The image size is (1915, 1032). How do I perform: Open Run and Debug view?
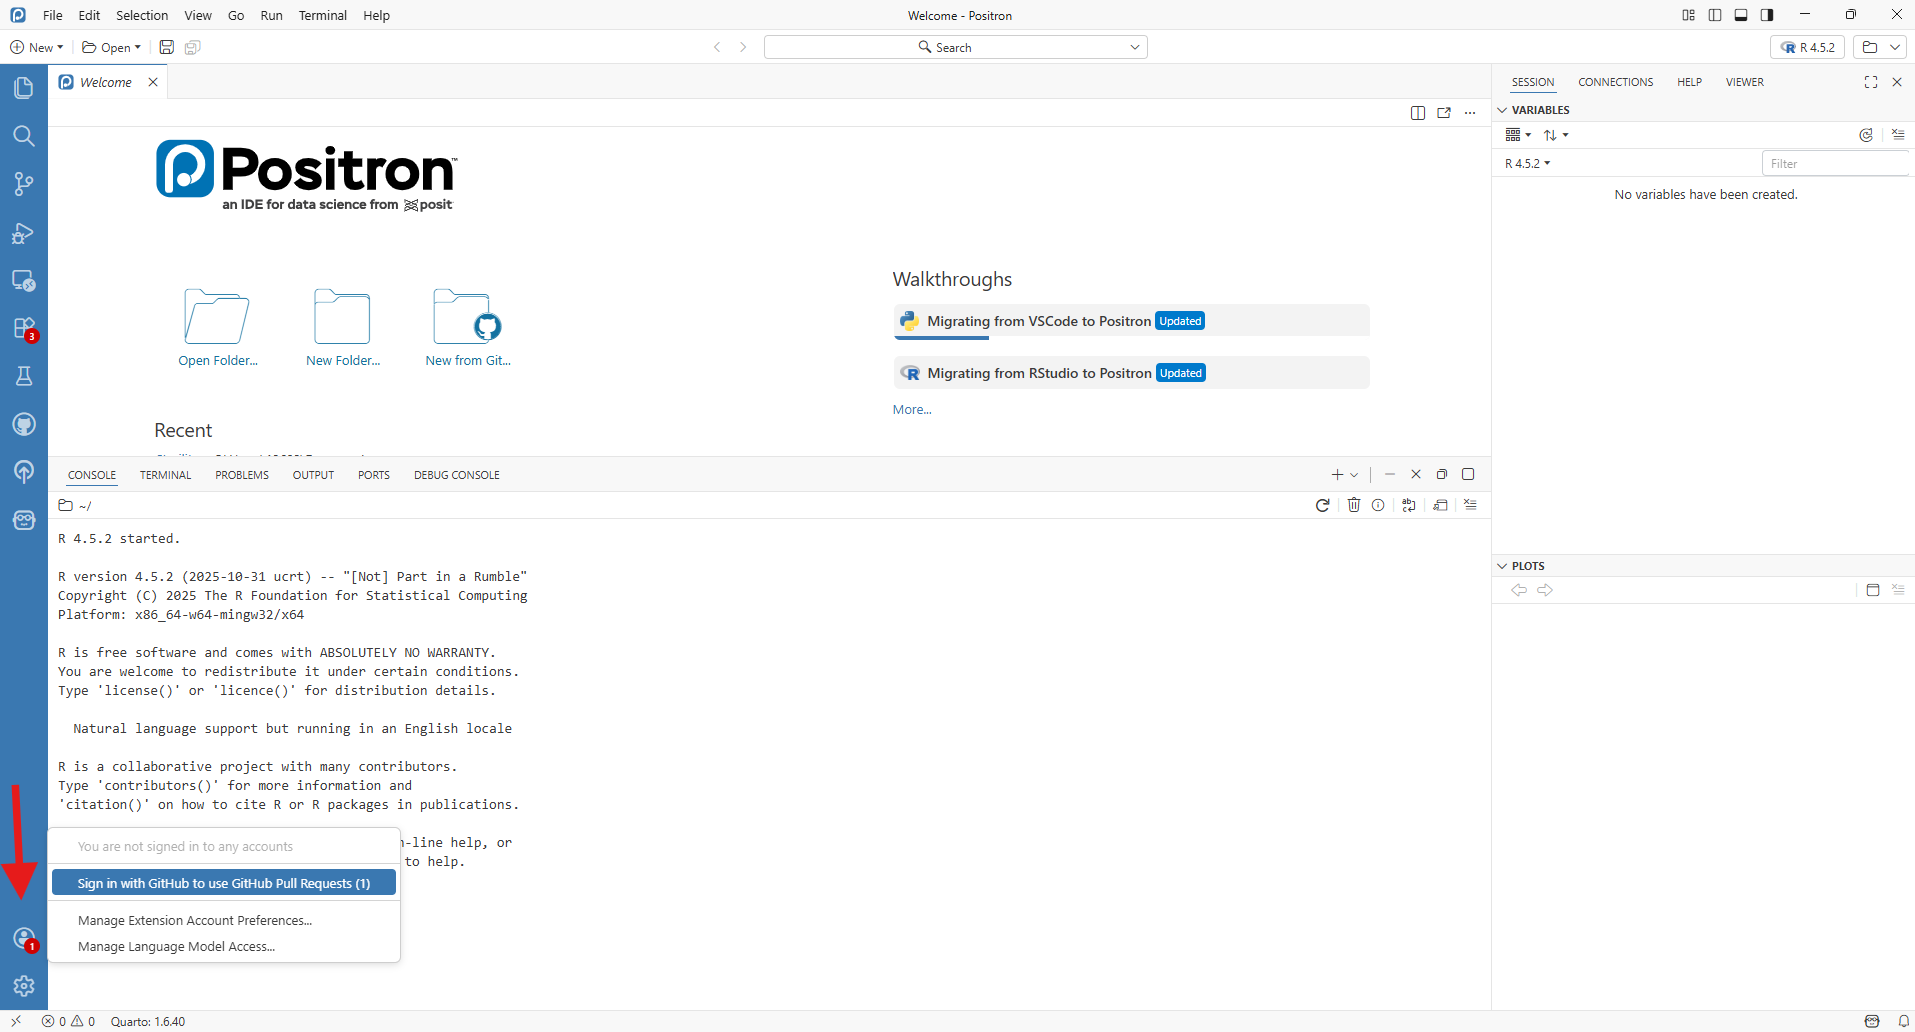click(x=24, y=233)
